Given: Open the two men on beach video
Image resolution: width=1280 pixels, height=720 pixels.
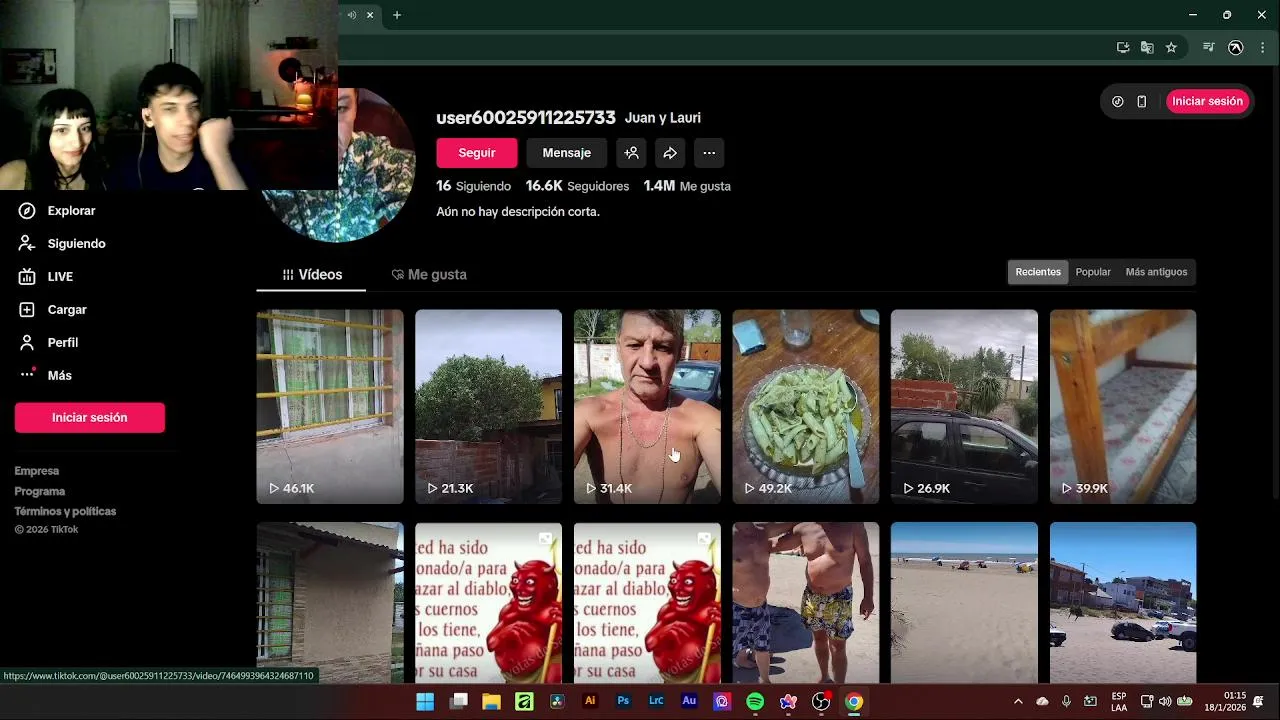Looking at the screenshot, I should (x=806, y=602).
